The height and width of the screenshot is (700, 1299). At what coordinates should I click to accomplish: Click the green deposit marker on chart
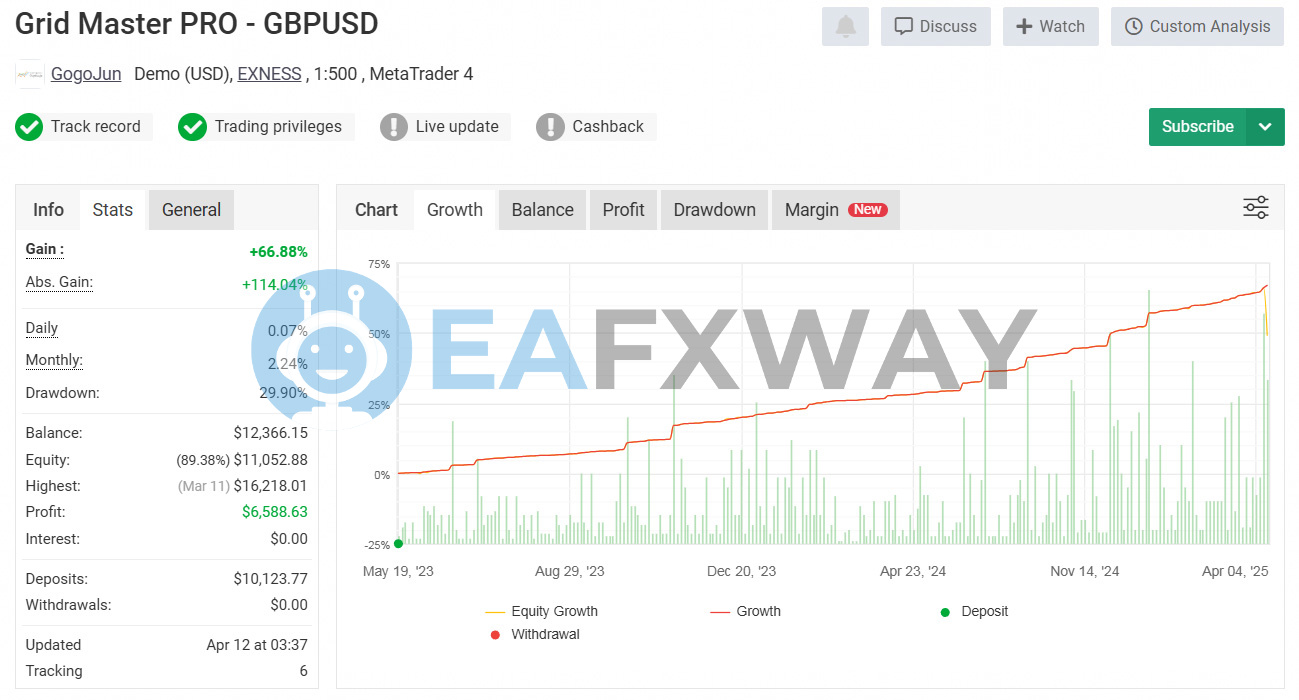pos(398,543)
